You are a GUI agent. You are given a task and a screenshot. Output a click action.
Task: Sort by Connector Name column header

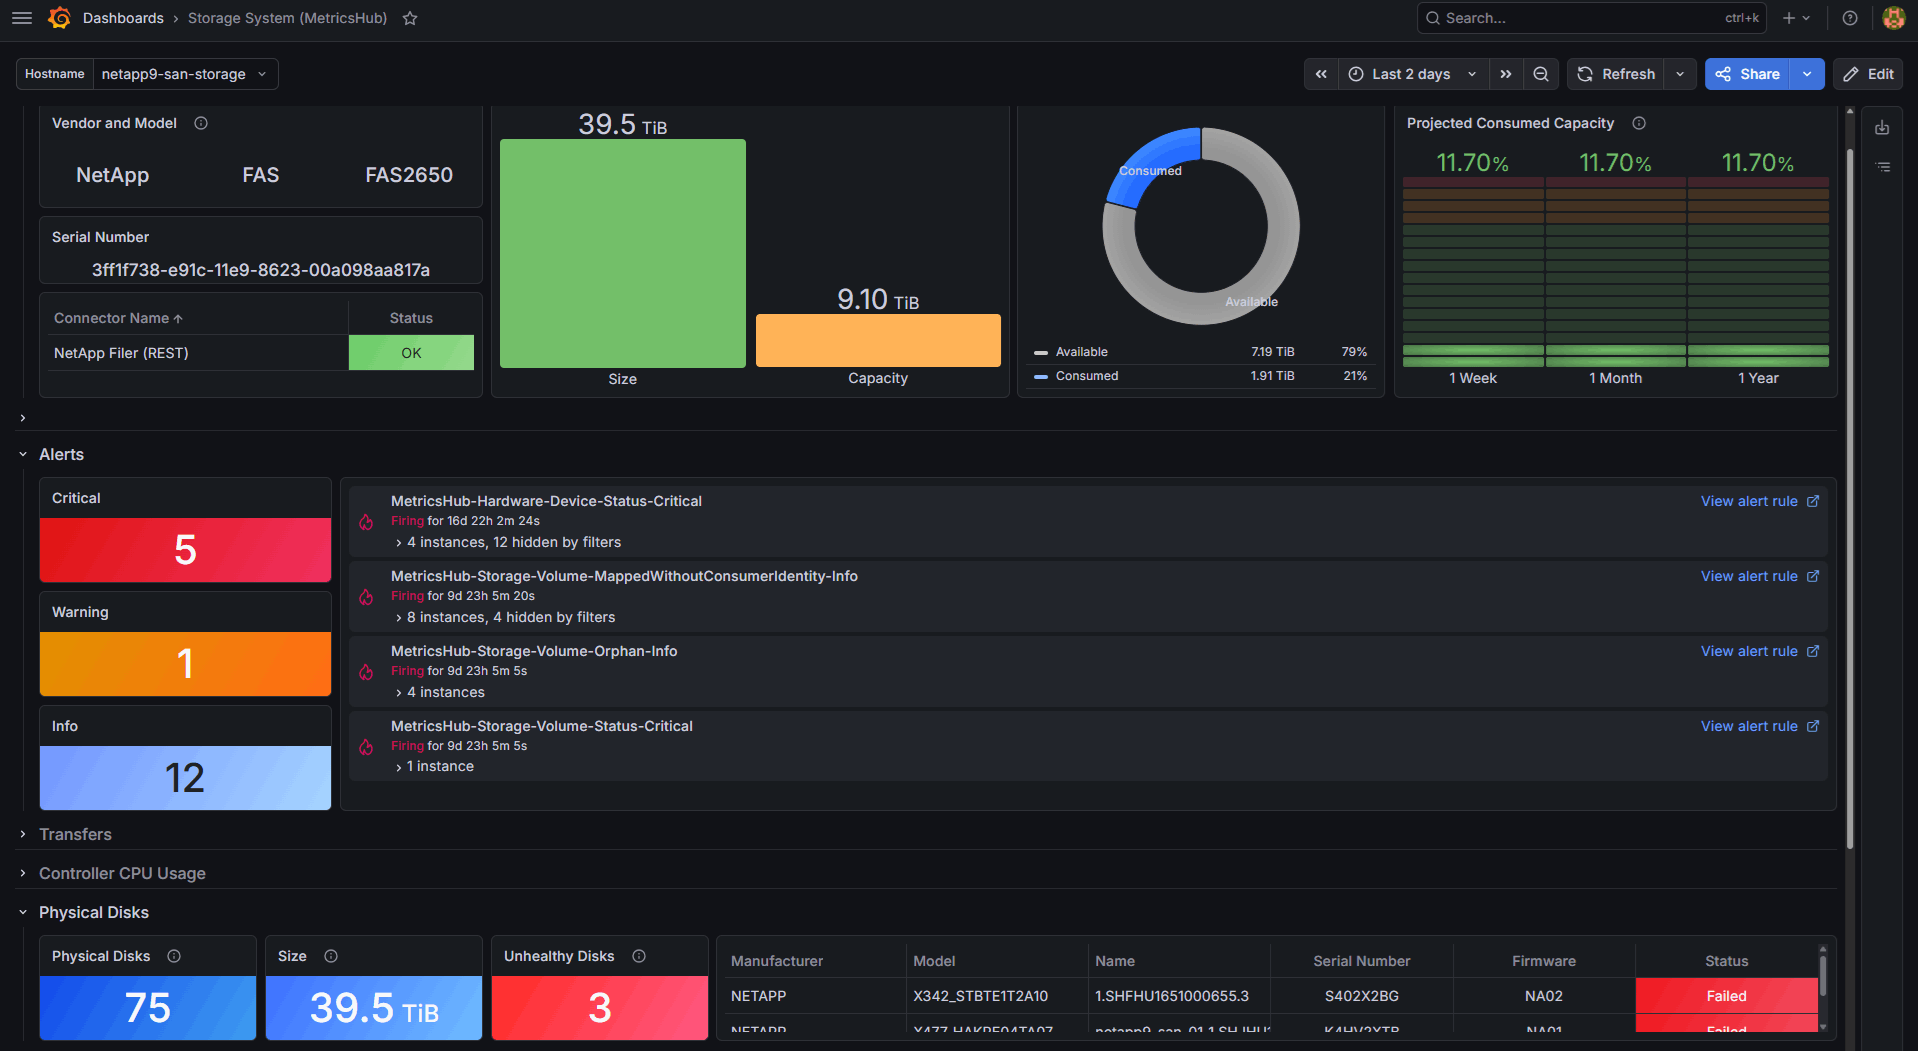(x=118, y=318)
